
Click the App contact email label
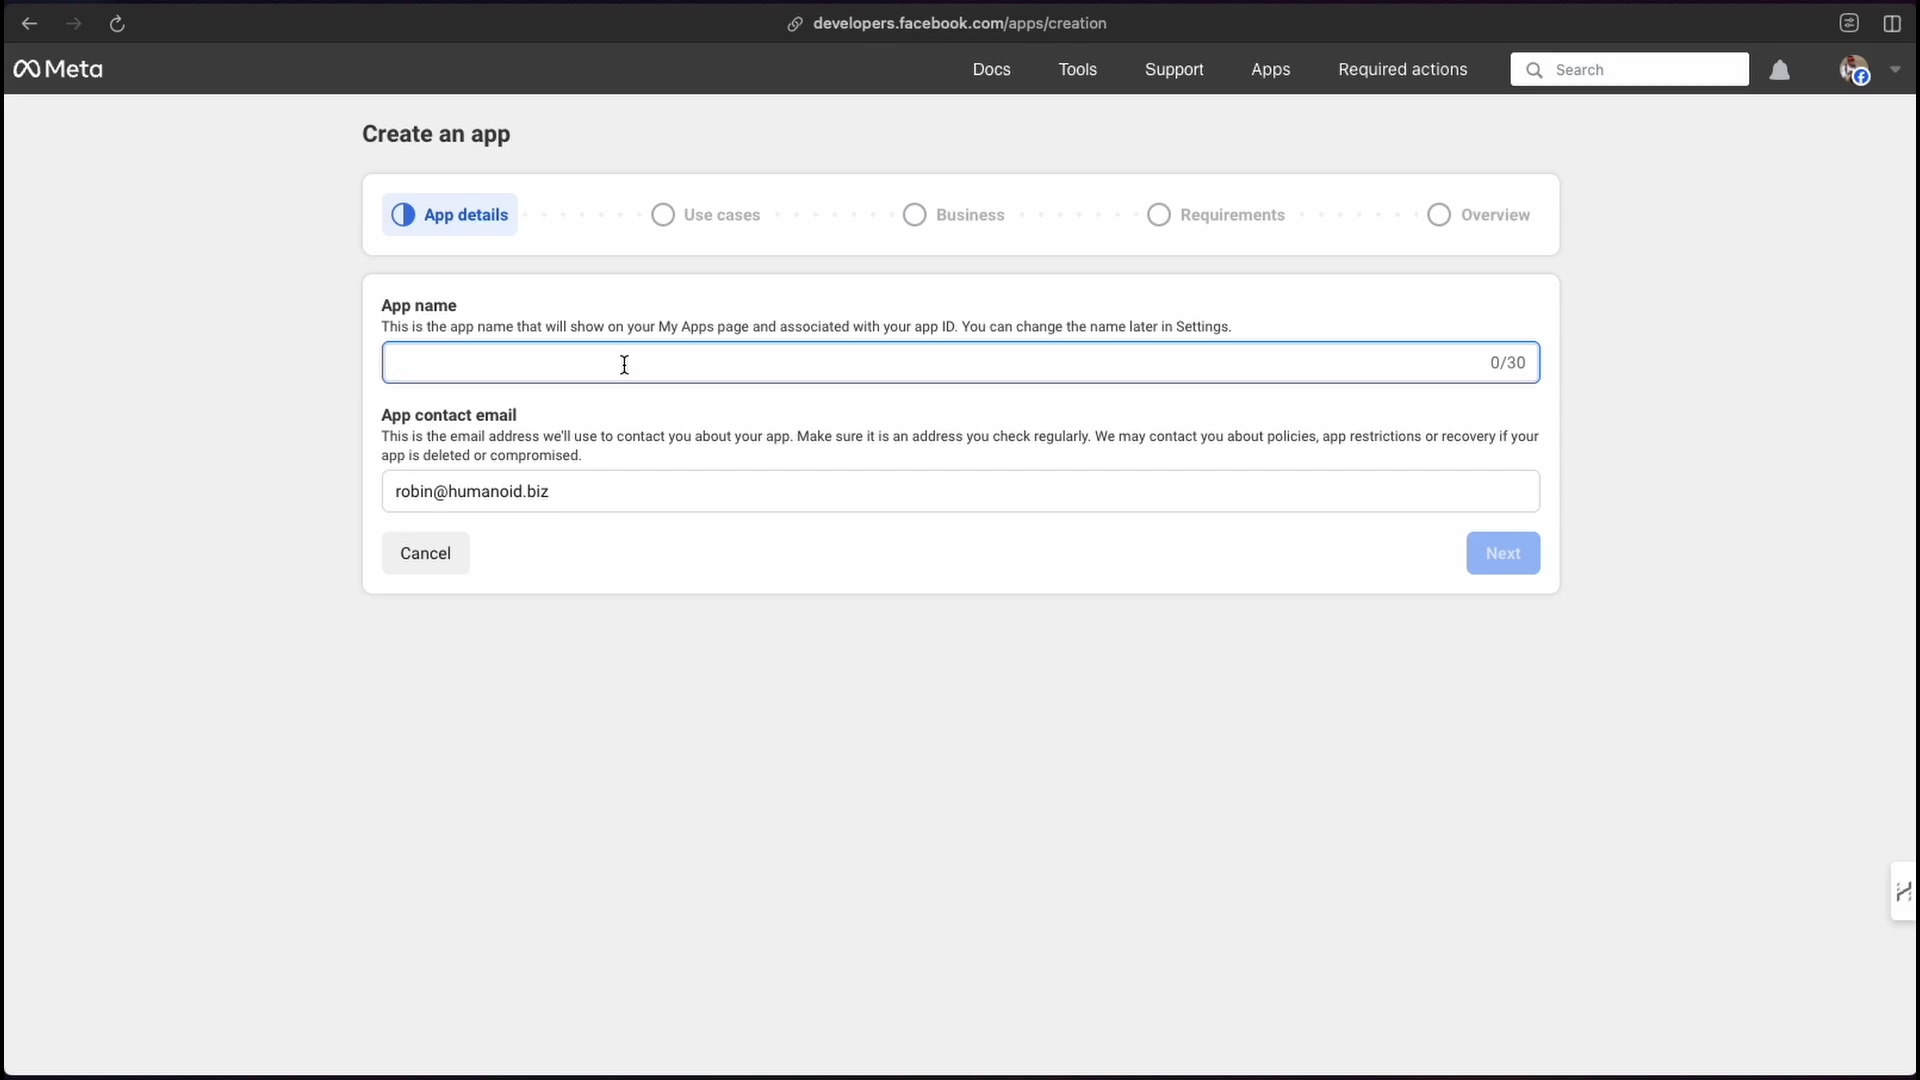tap(449, 415)
